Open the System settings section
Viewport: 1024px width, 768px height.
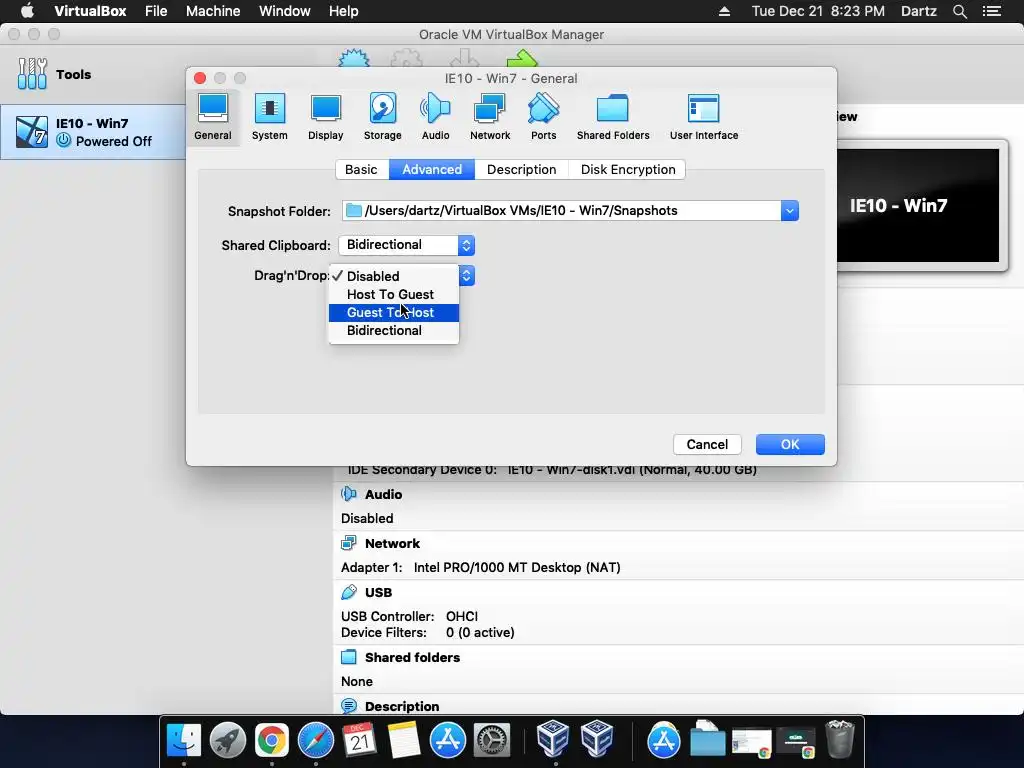point(270,118)
